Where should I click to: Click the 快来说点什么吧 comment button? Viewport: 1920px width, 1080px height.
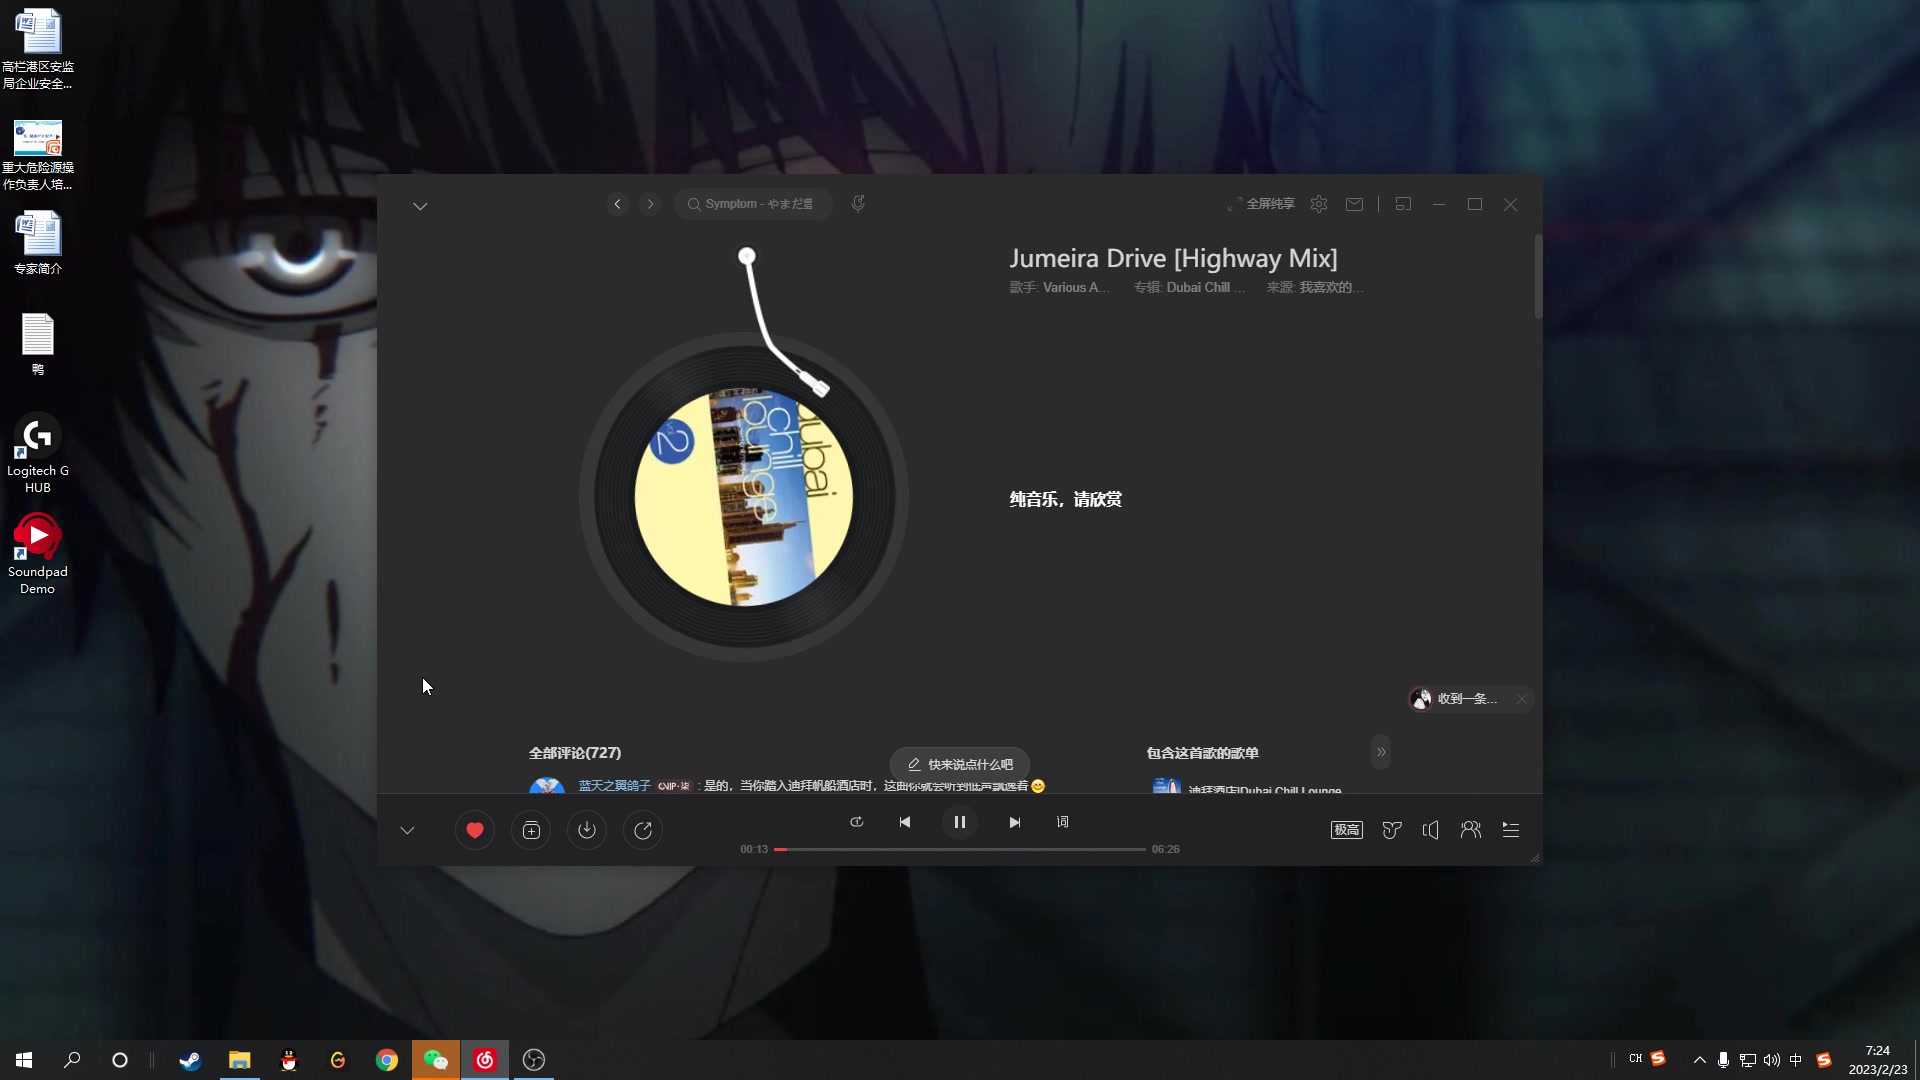click(960, 764)
